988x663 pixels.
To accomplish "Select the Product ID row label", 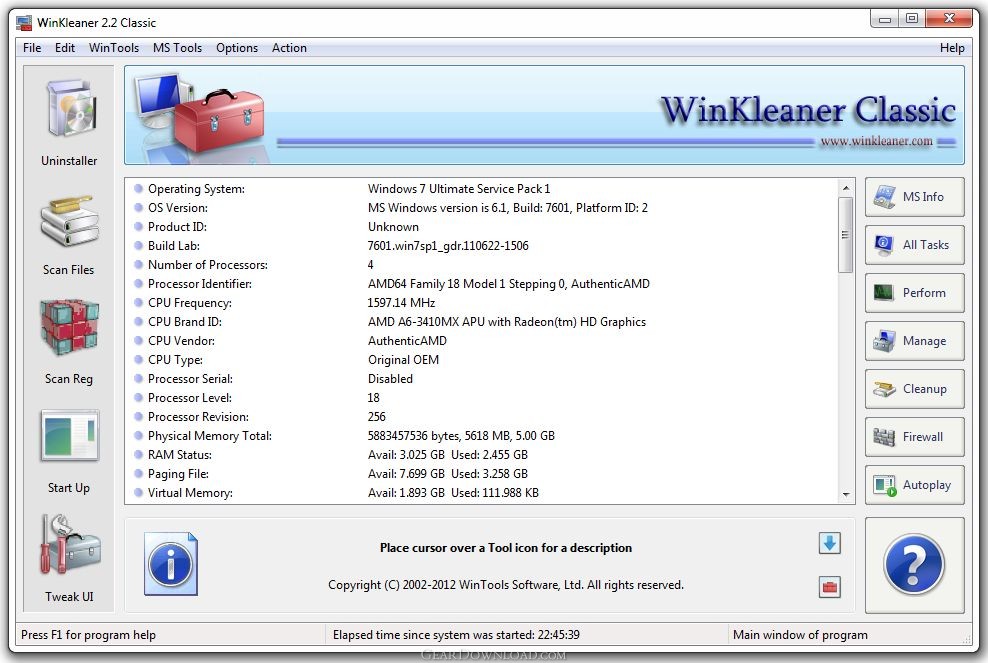I will 177,227.
